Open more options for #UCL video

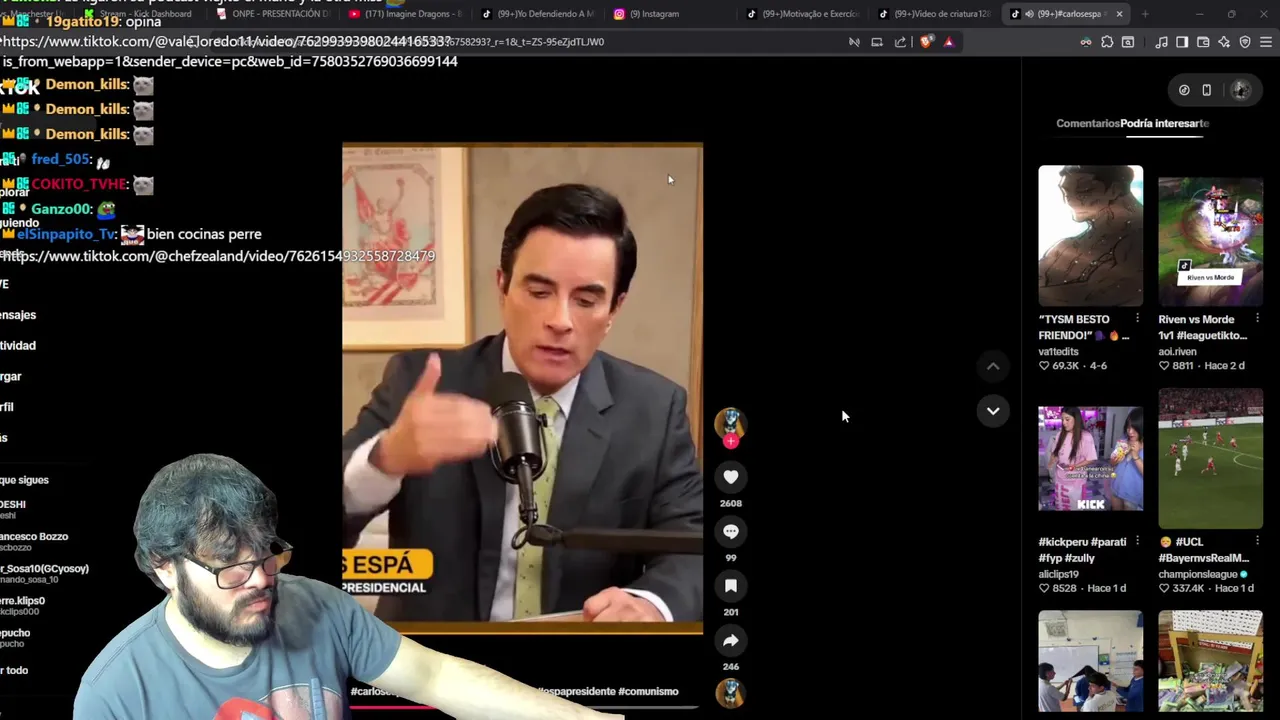tap(1257, 541)
